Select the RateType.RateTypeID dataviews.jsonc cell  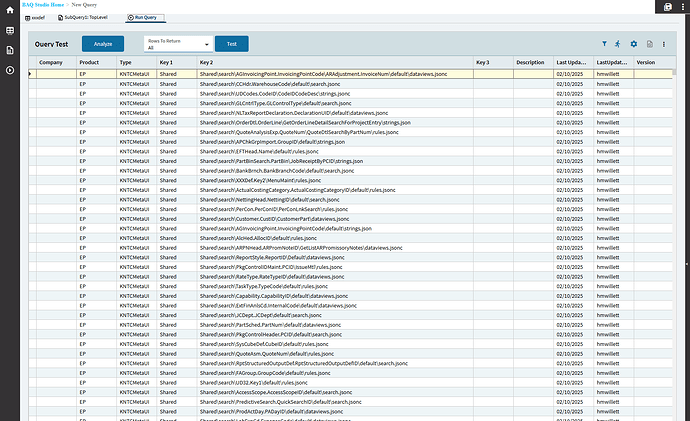click(x=335, y=277)
